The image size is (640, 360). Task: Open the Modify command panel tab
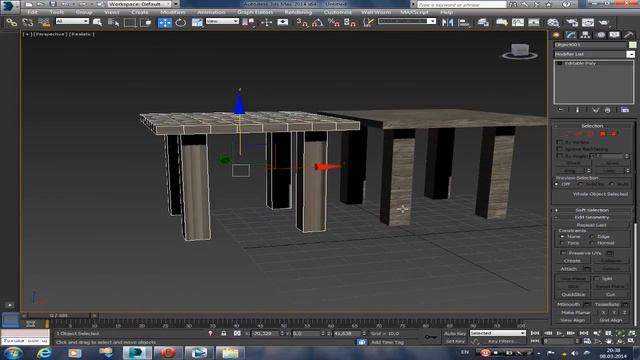tap(571, 35)
